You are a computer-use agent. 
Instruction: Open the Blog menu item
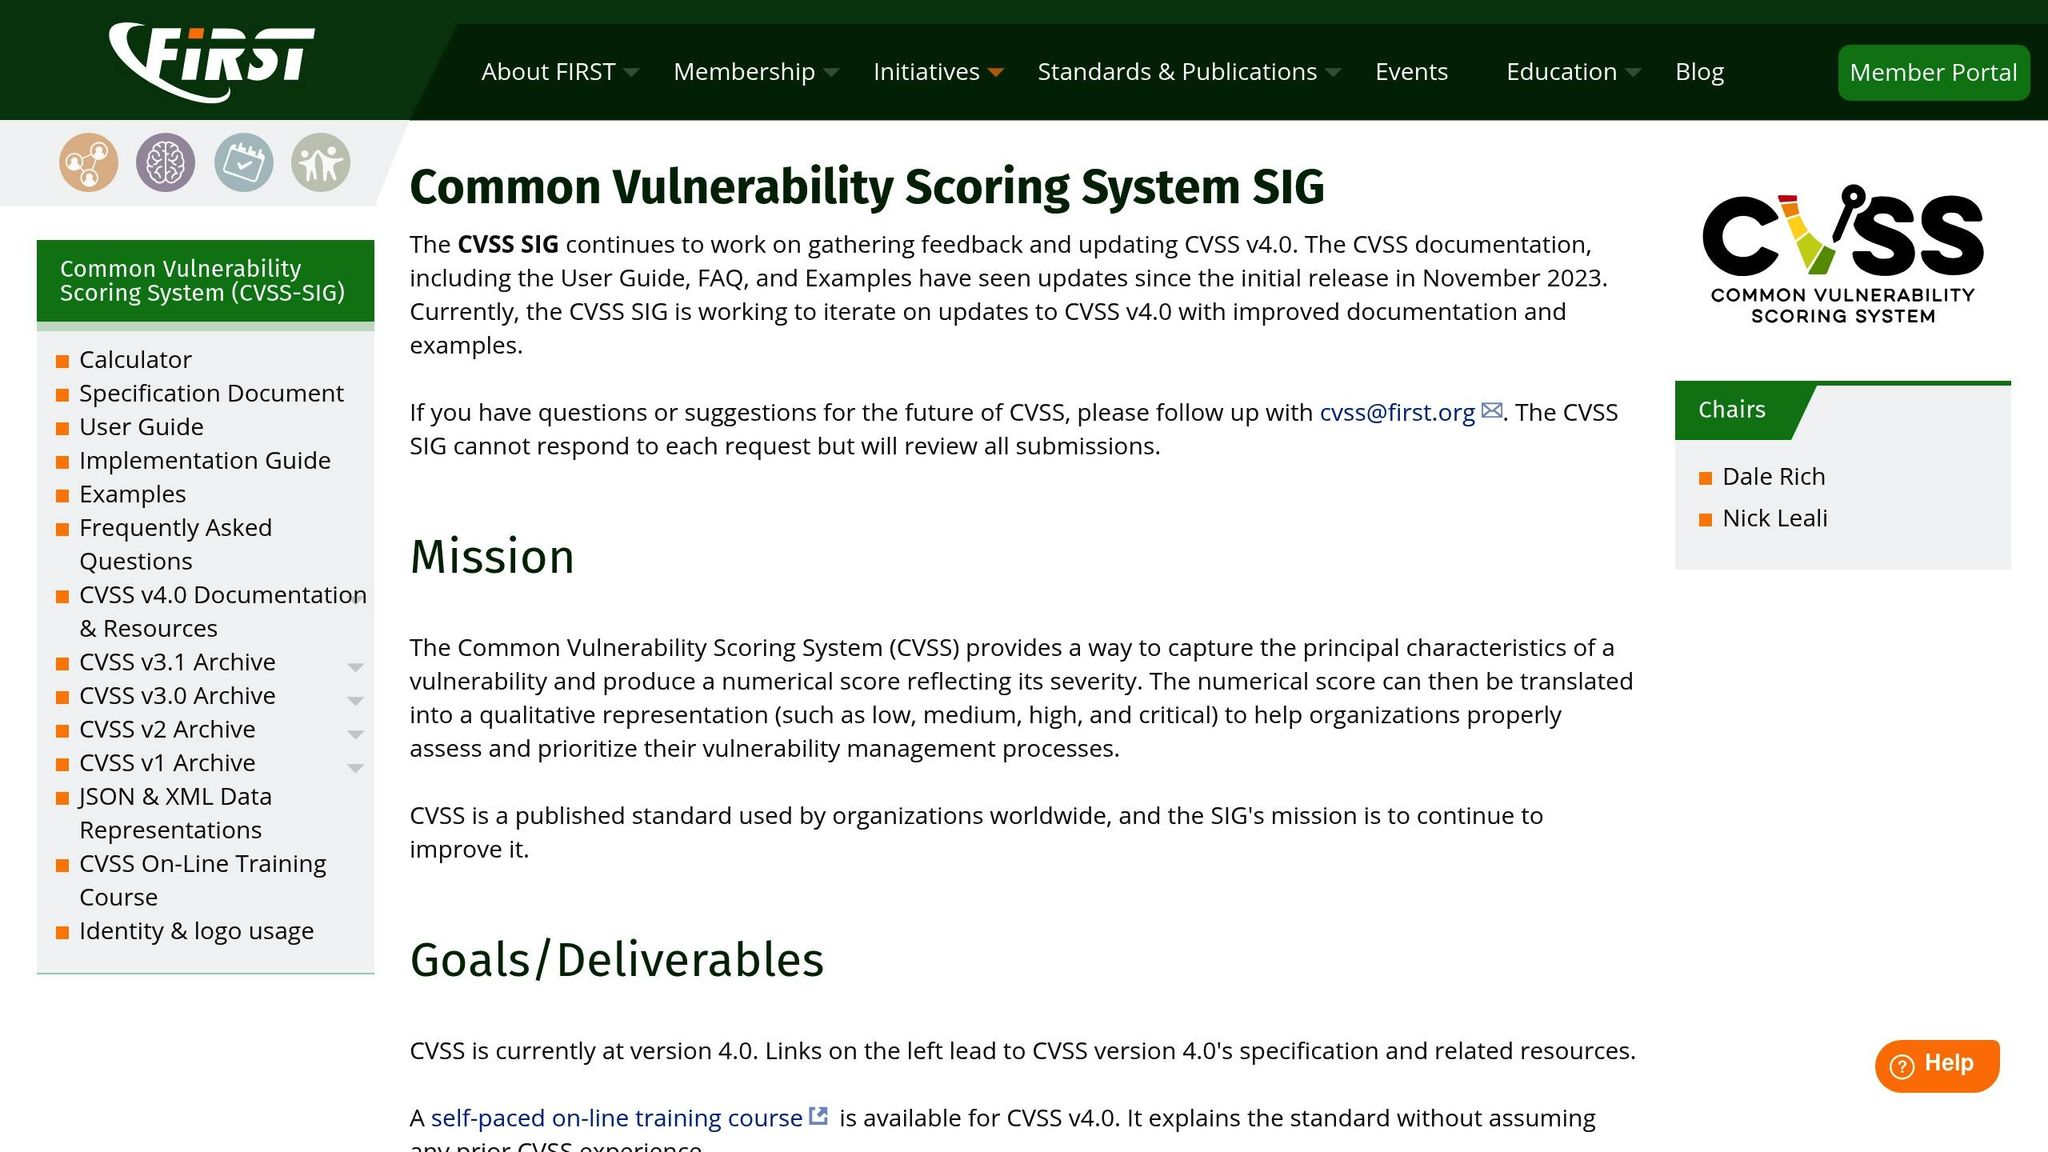click(x=1699, y=72)
